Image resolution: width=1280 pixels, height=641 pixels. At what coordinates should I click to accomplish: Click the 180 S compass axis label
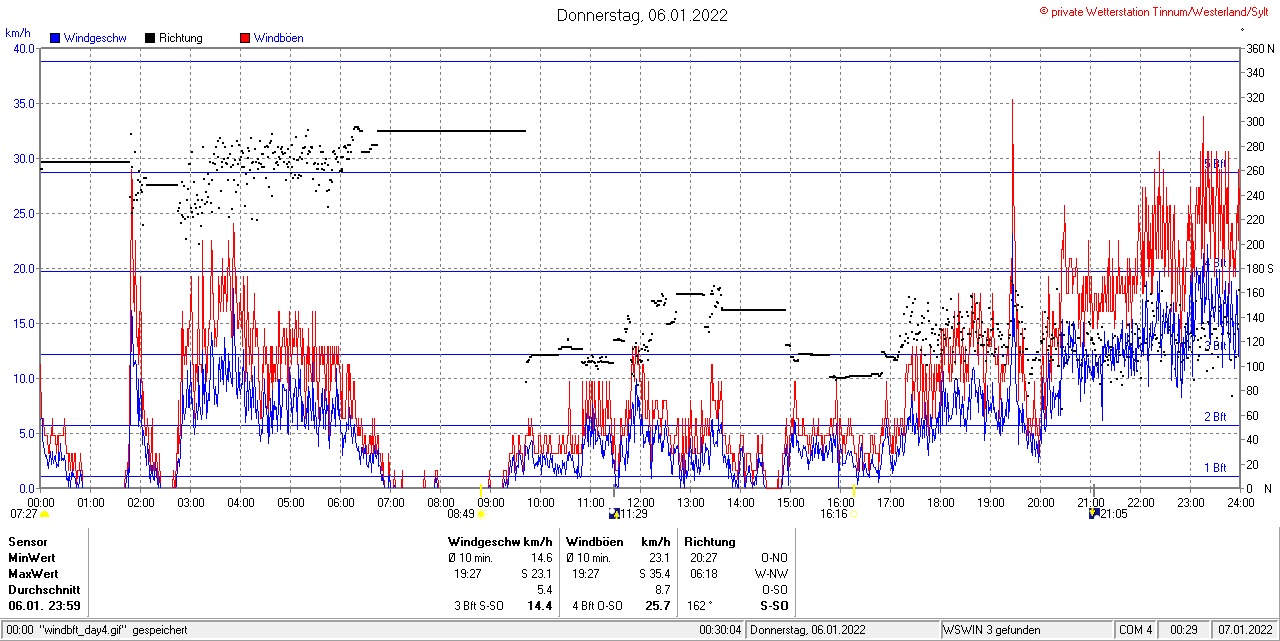pyautogui.click(x=1260, y=269)
